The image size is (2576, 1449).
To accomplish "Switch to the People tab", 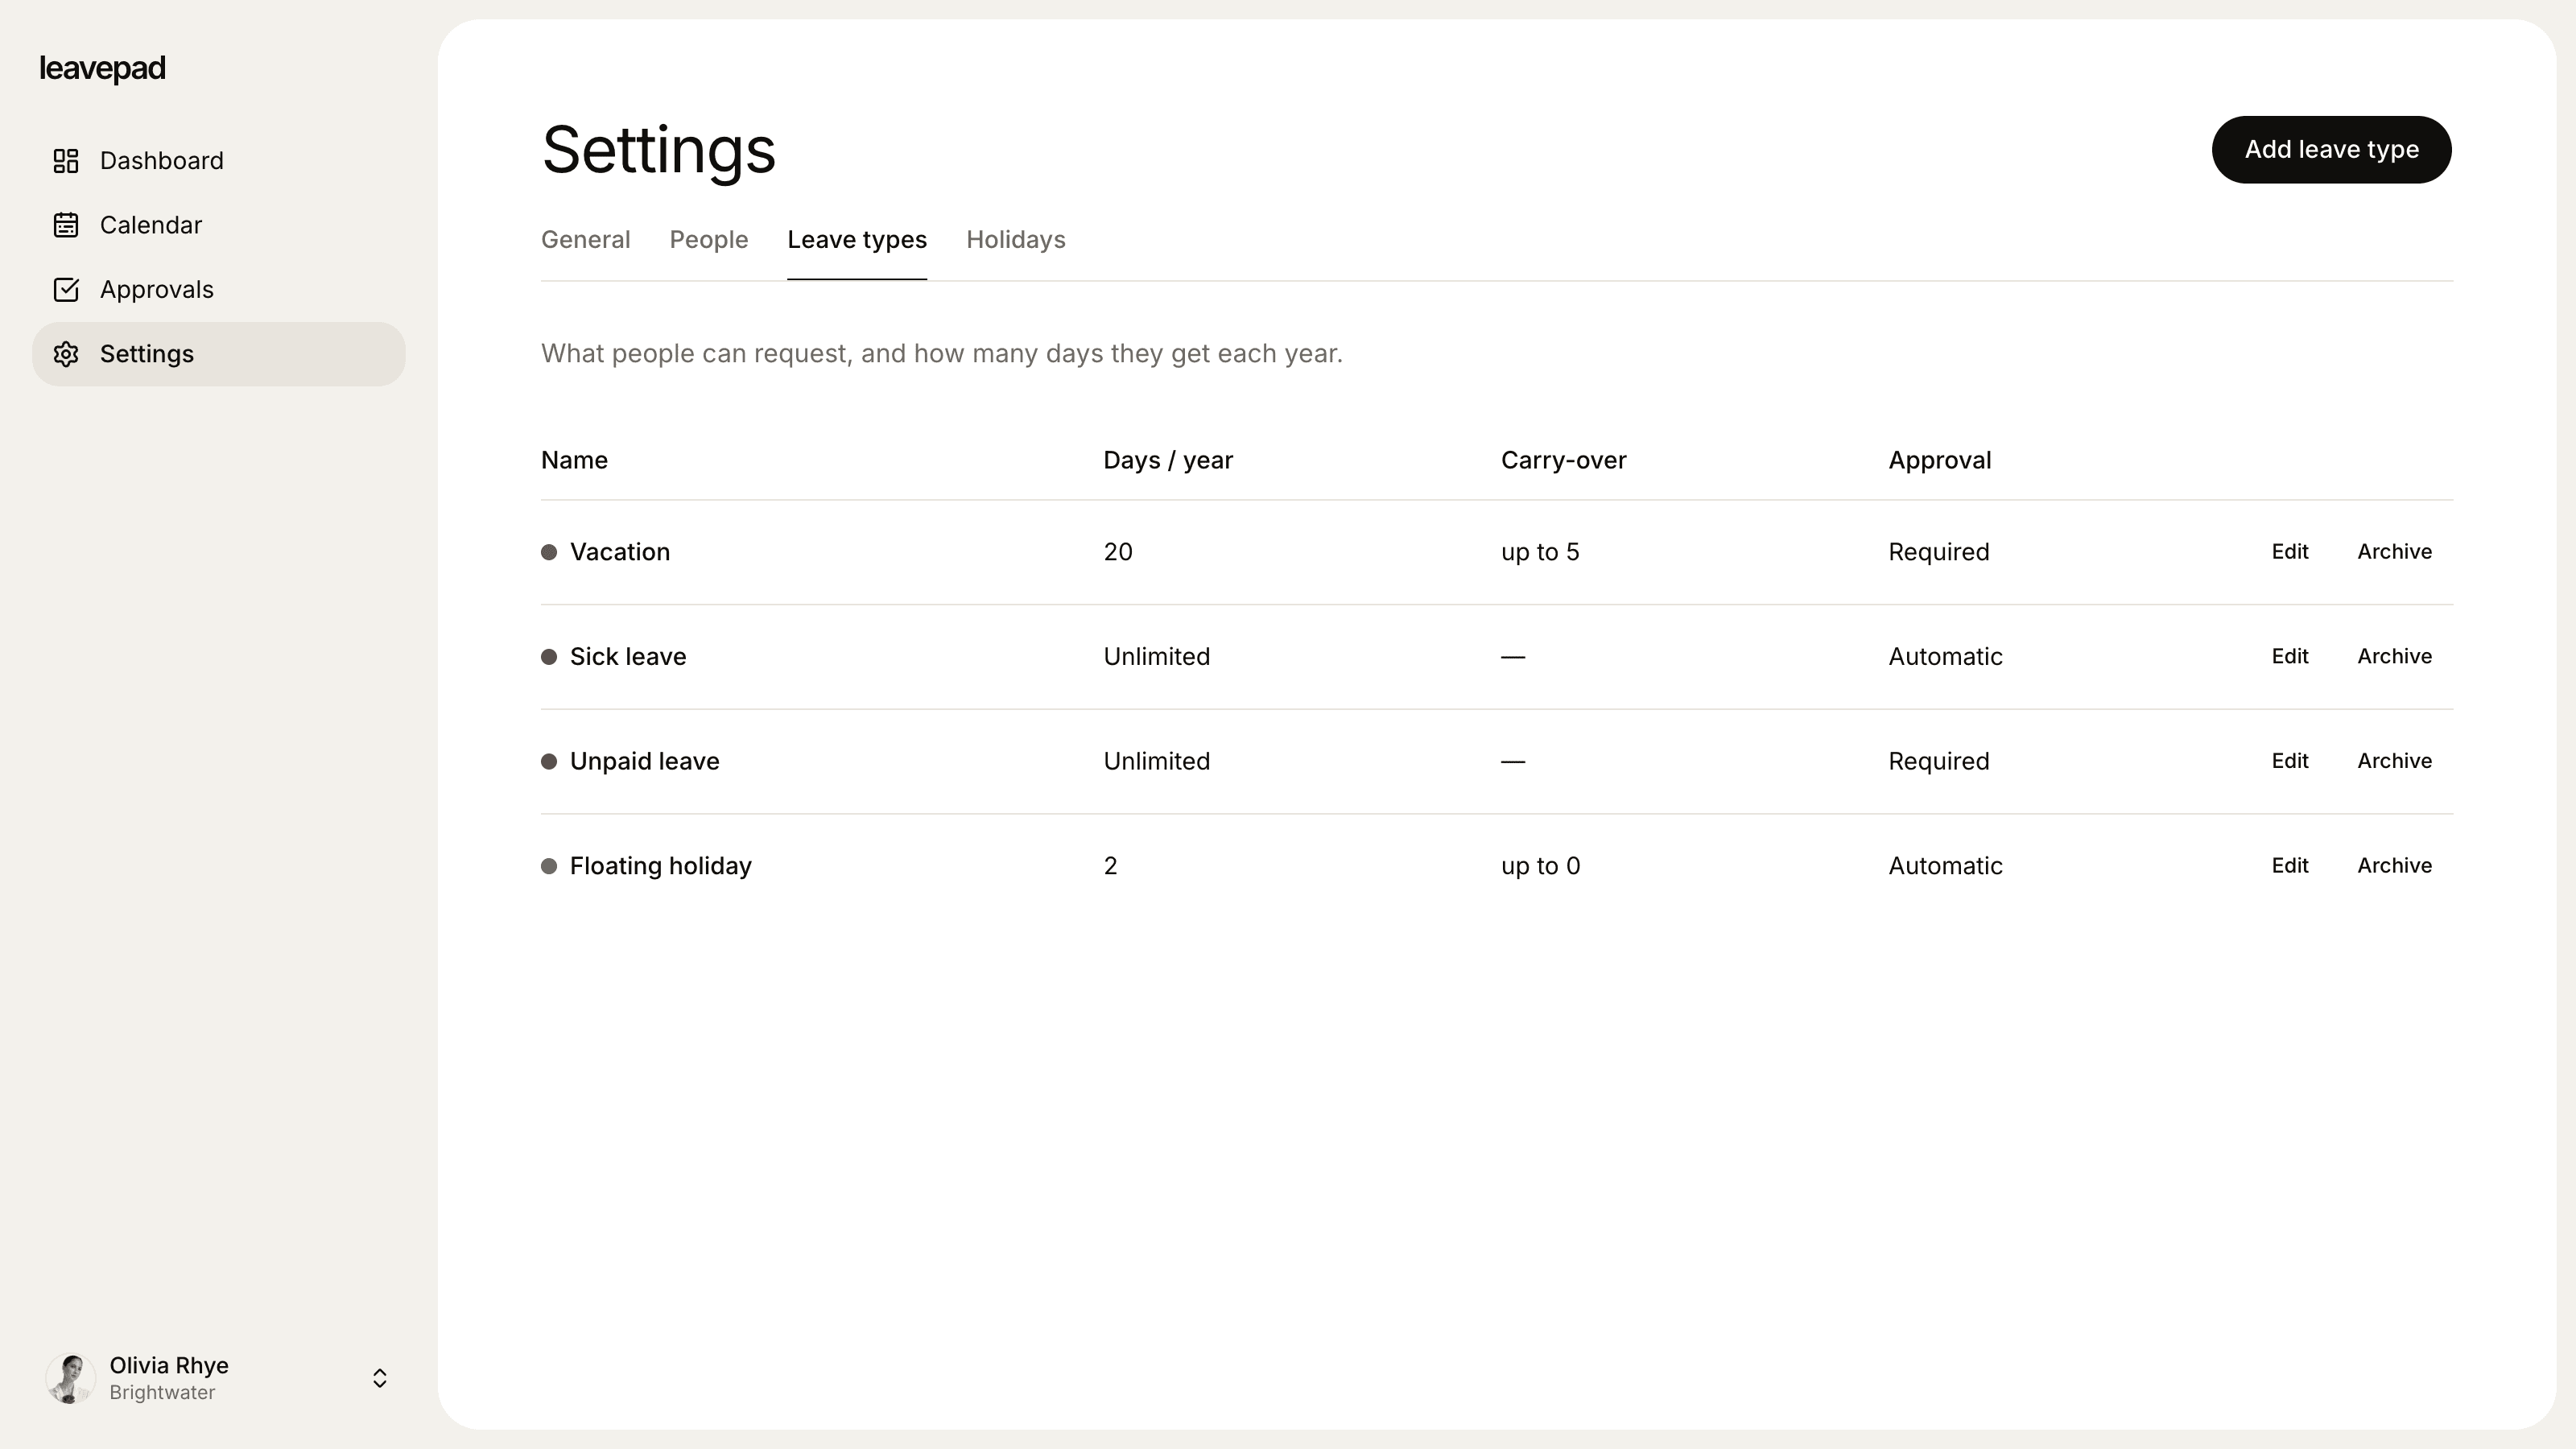I will 709,240.
